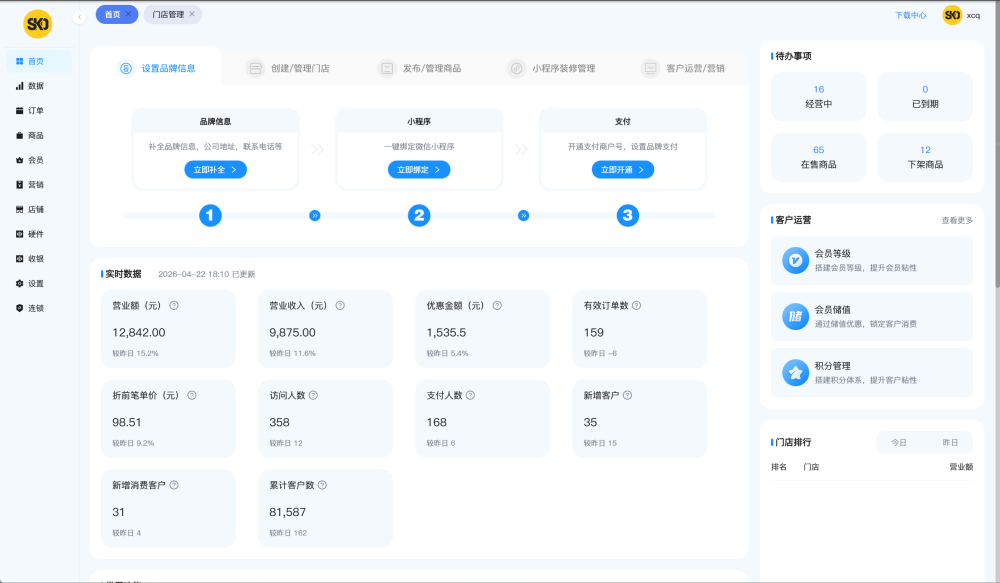Open the 经营中 card showing 16

click(818, 96)
